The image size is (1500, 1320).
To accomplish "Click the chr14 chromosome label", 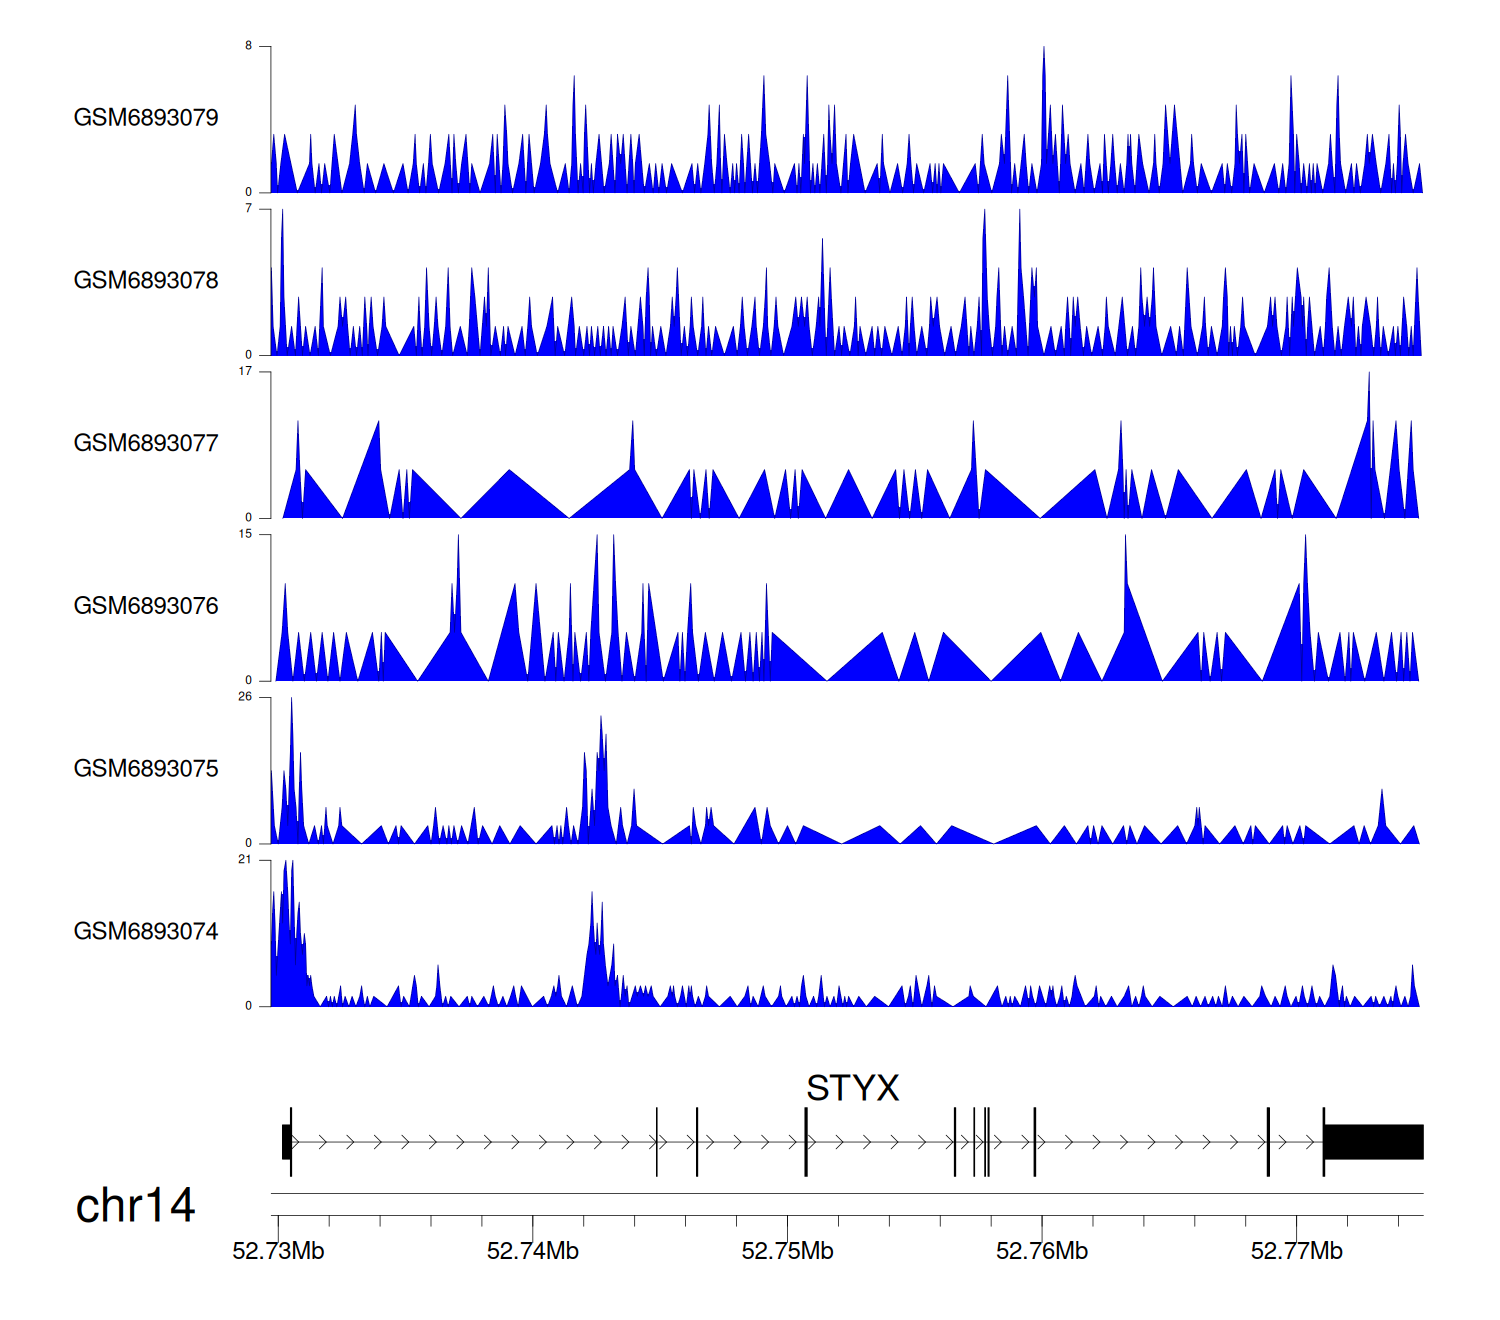I will (x=135, y=1206).
